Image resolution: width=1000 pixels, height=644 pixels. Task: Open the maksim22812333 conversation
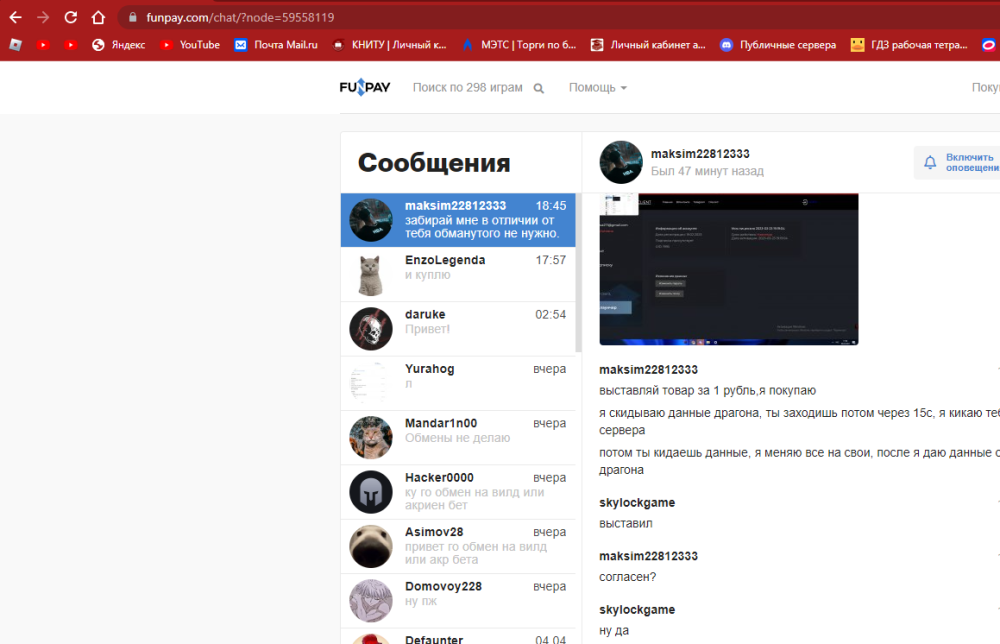[x=458, y=220]
